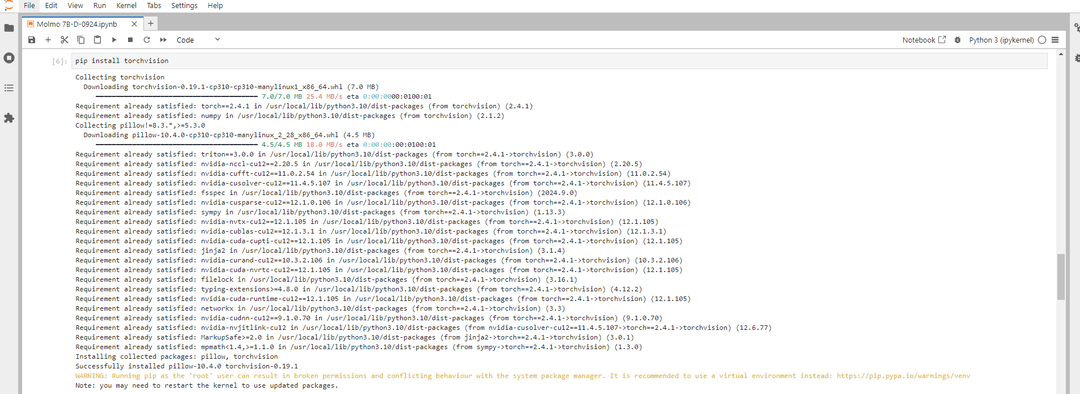Open running terminals and kernels sidebar
This screenshot has height=394, width=1080.
tap(9, 58)
